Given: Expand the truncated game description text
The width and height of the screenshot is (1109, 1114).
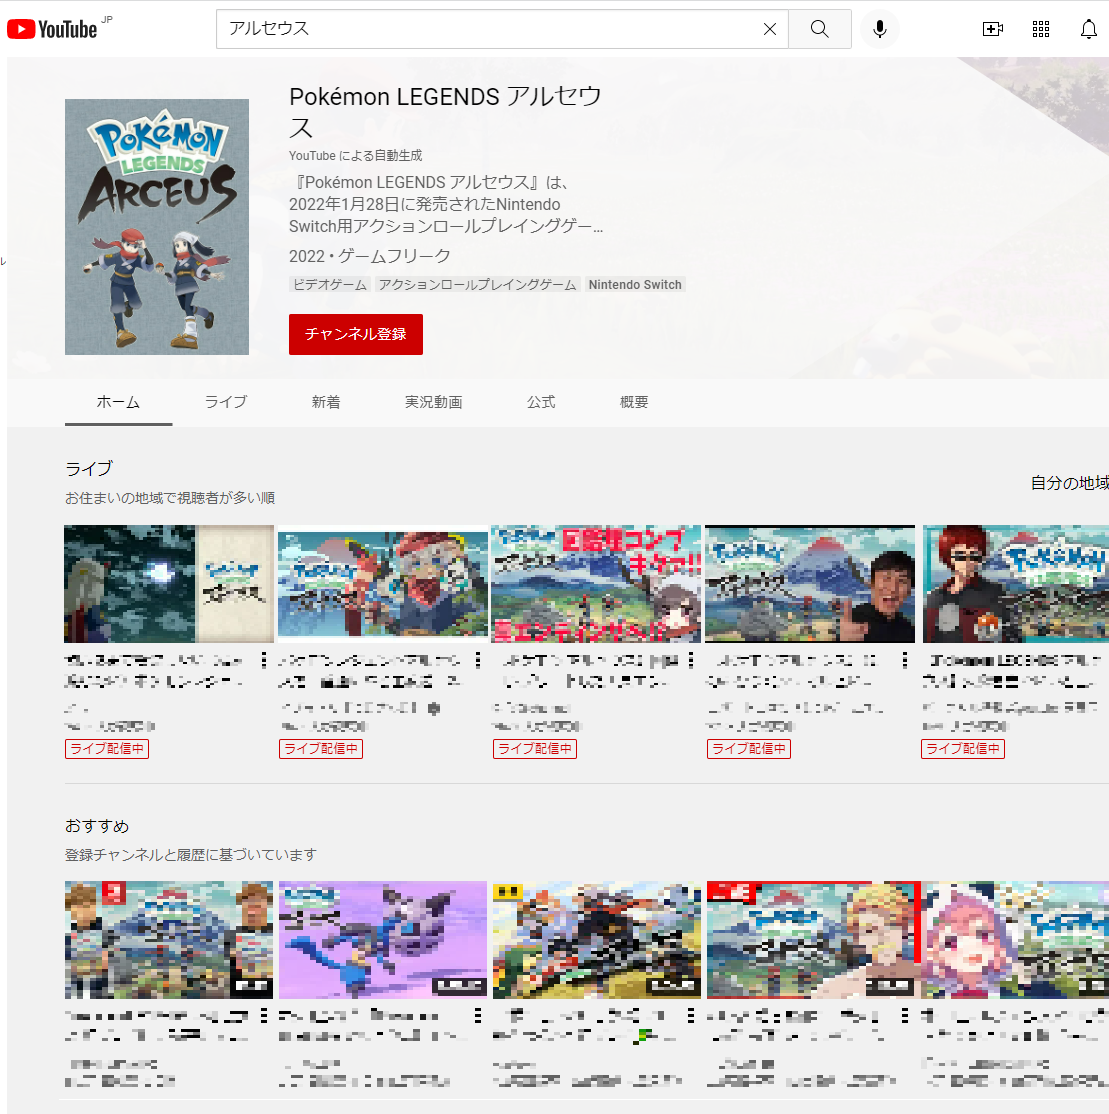Looking at the screenshot, I should click(446, 205).
